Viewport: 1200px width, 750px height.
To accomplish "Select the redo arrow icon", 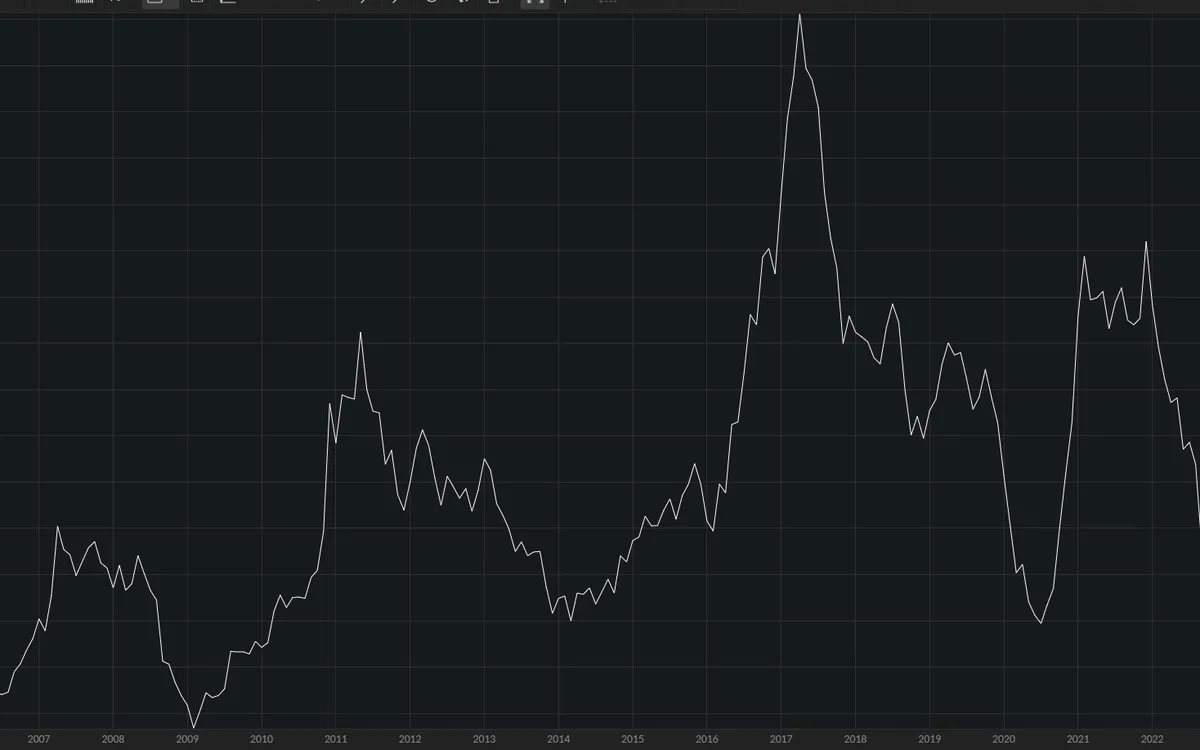I will pos(397,3).
